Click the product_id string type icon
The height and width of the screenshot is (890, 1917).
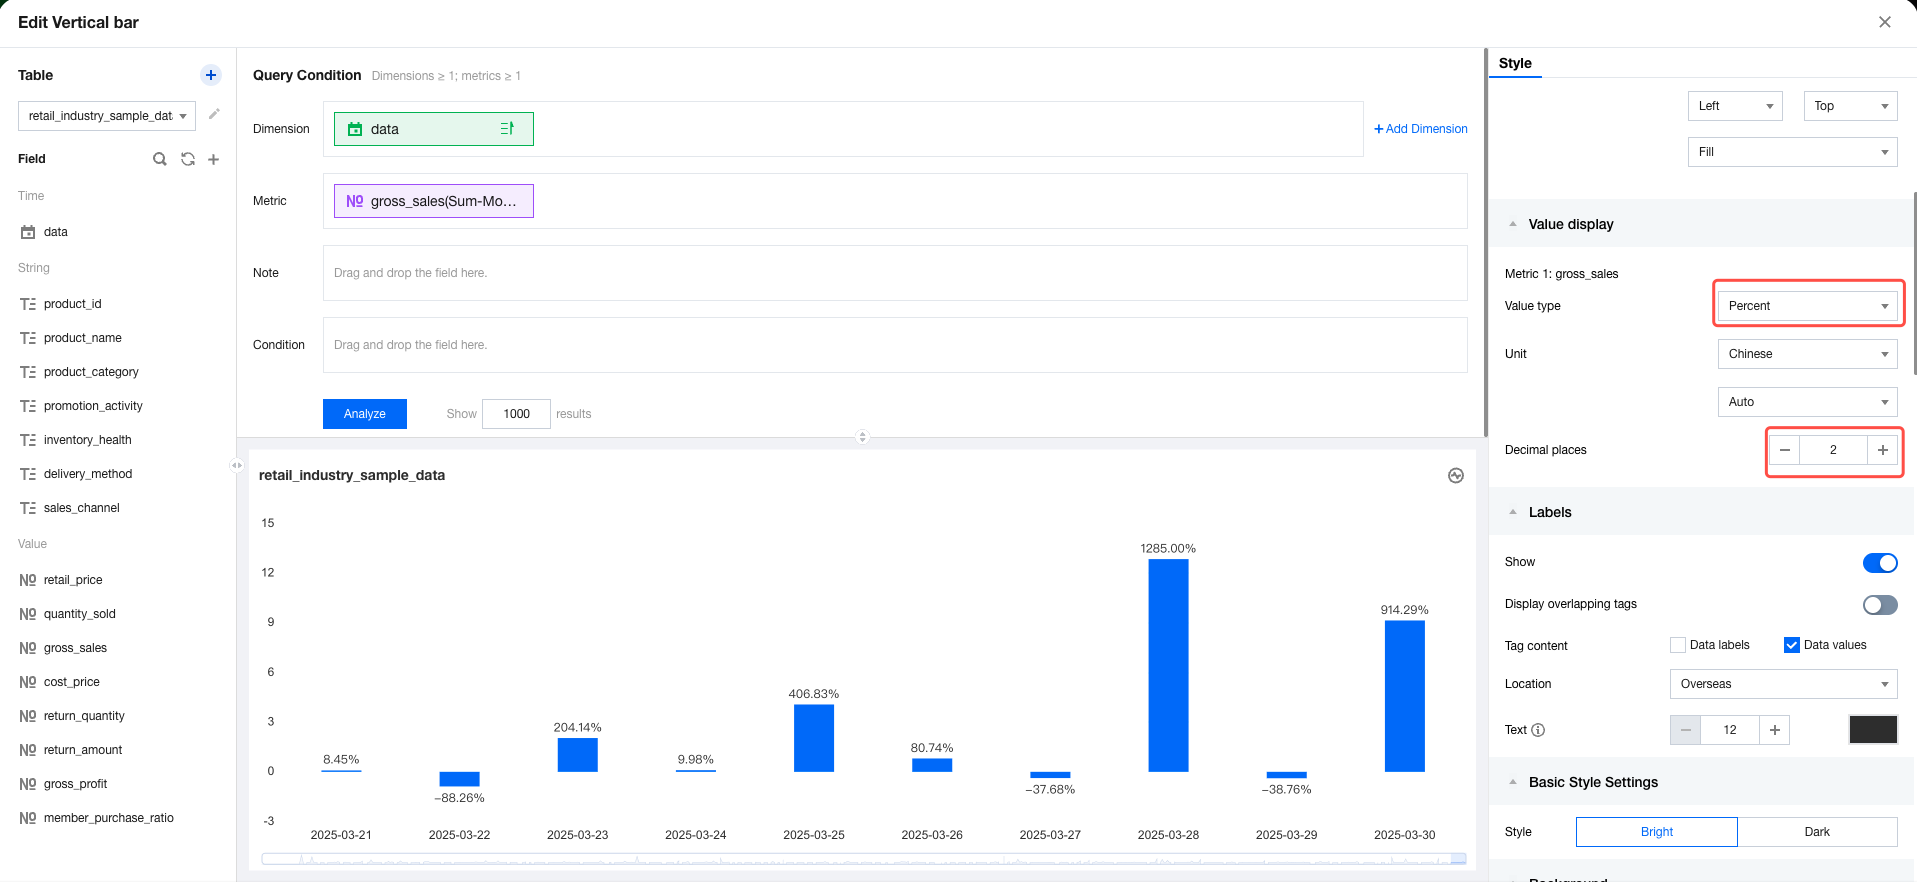tap(28, 304)
